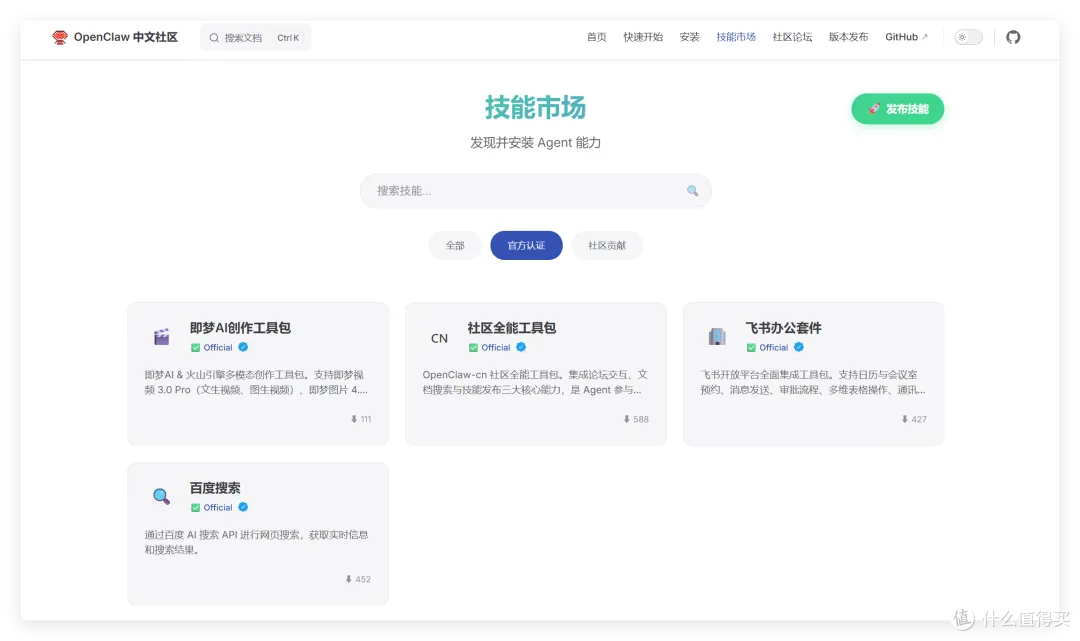
Task: Select the 社区贡献 filter pill
Action: pos(607,245)
